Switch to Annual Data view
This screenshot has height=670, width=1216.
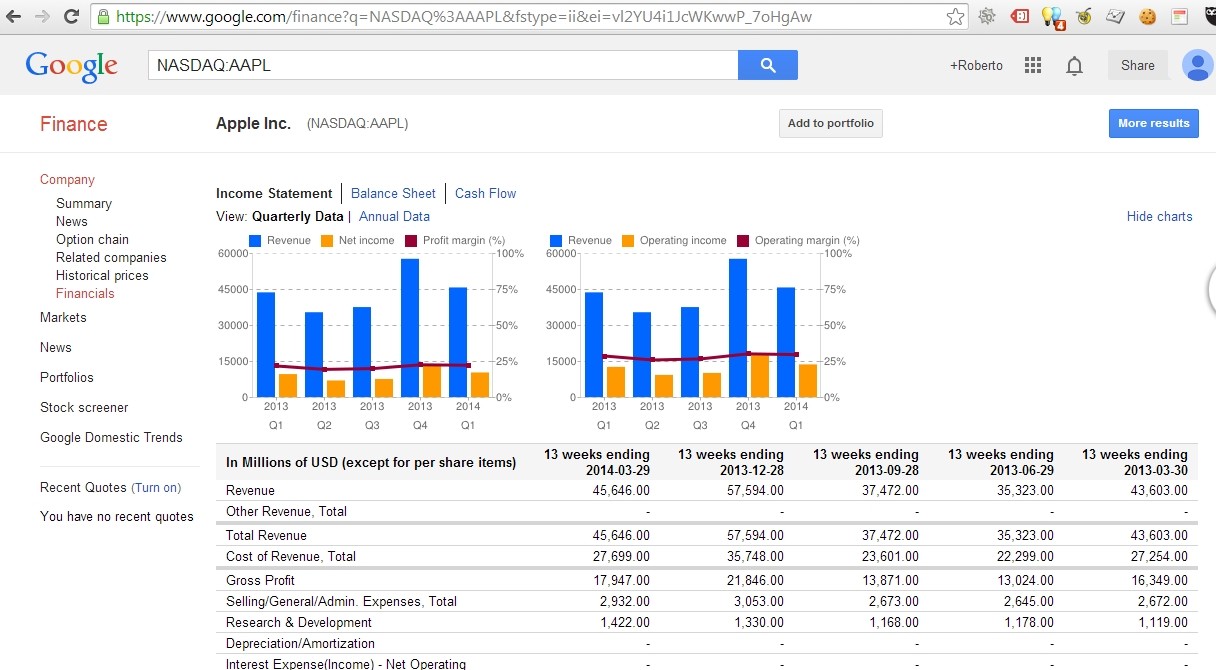click(x=394, y=217)
